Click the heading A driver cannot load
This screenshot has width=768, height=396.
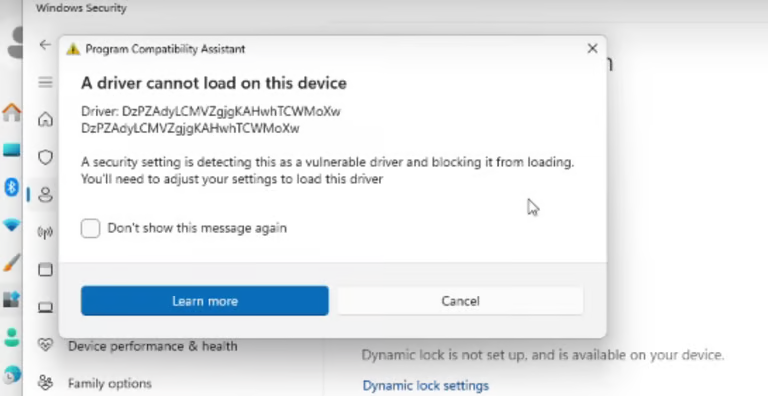coord(214,83)
